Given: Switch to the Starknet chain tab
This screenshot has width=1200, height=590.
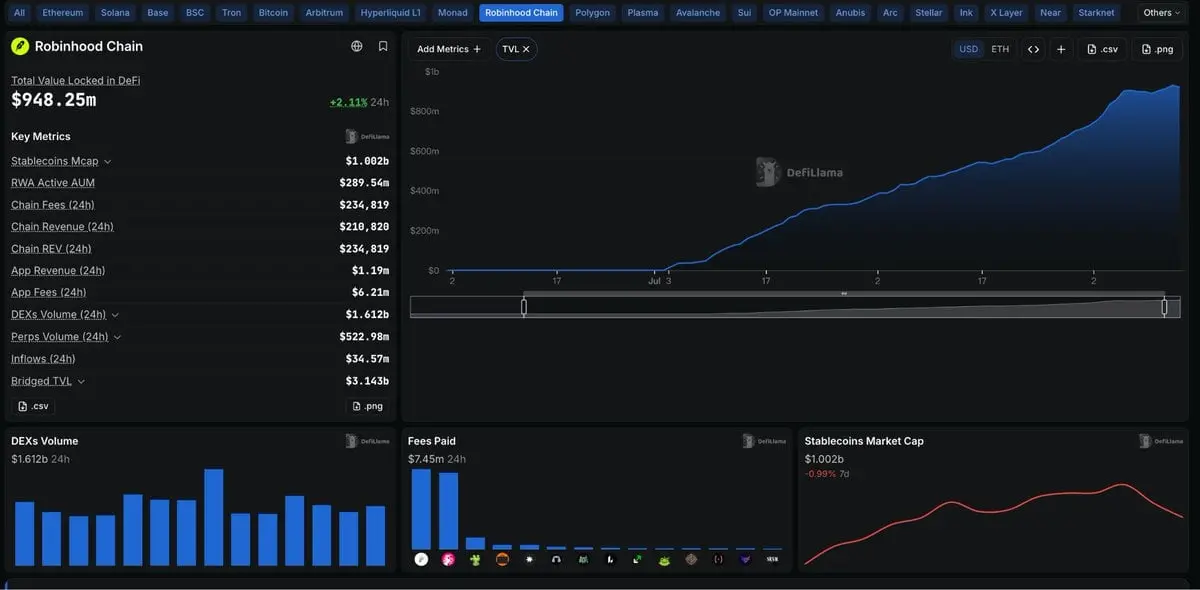Looking at the screenshot, I should point(1097,13).
